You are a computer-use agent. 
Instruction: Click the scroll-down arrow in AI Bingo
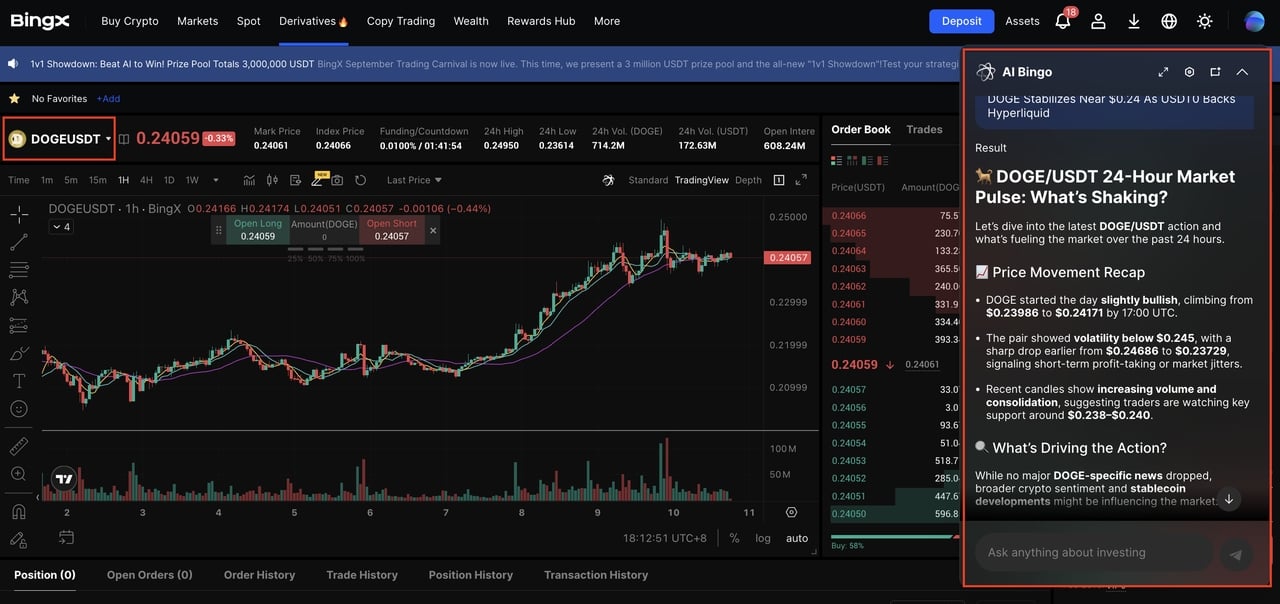click(1229, 498)
